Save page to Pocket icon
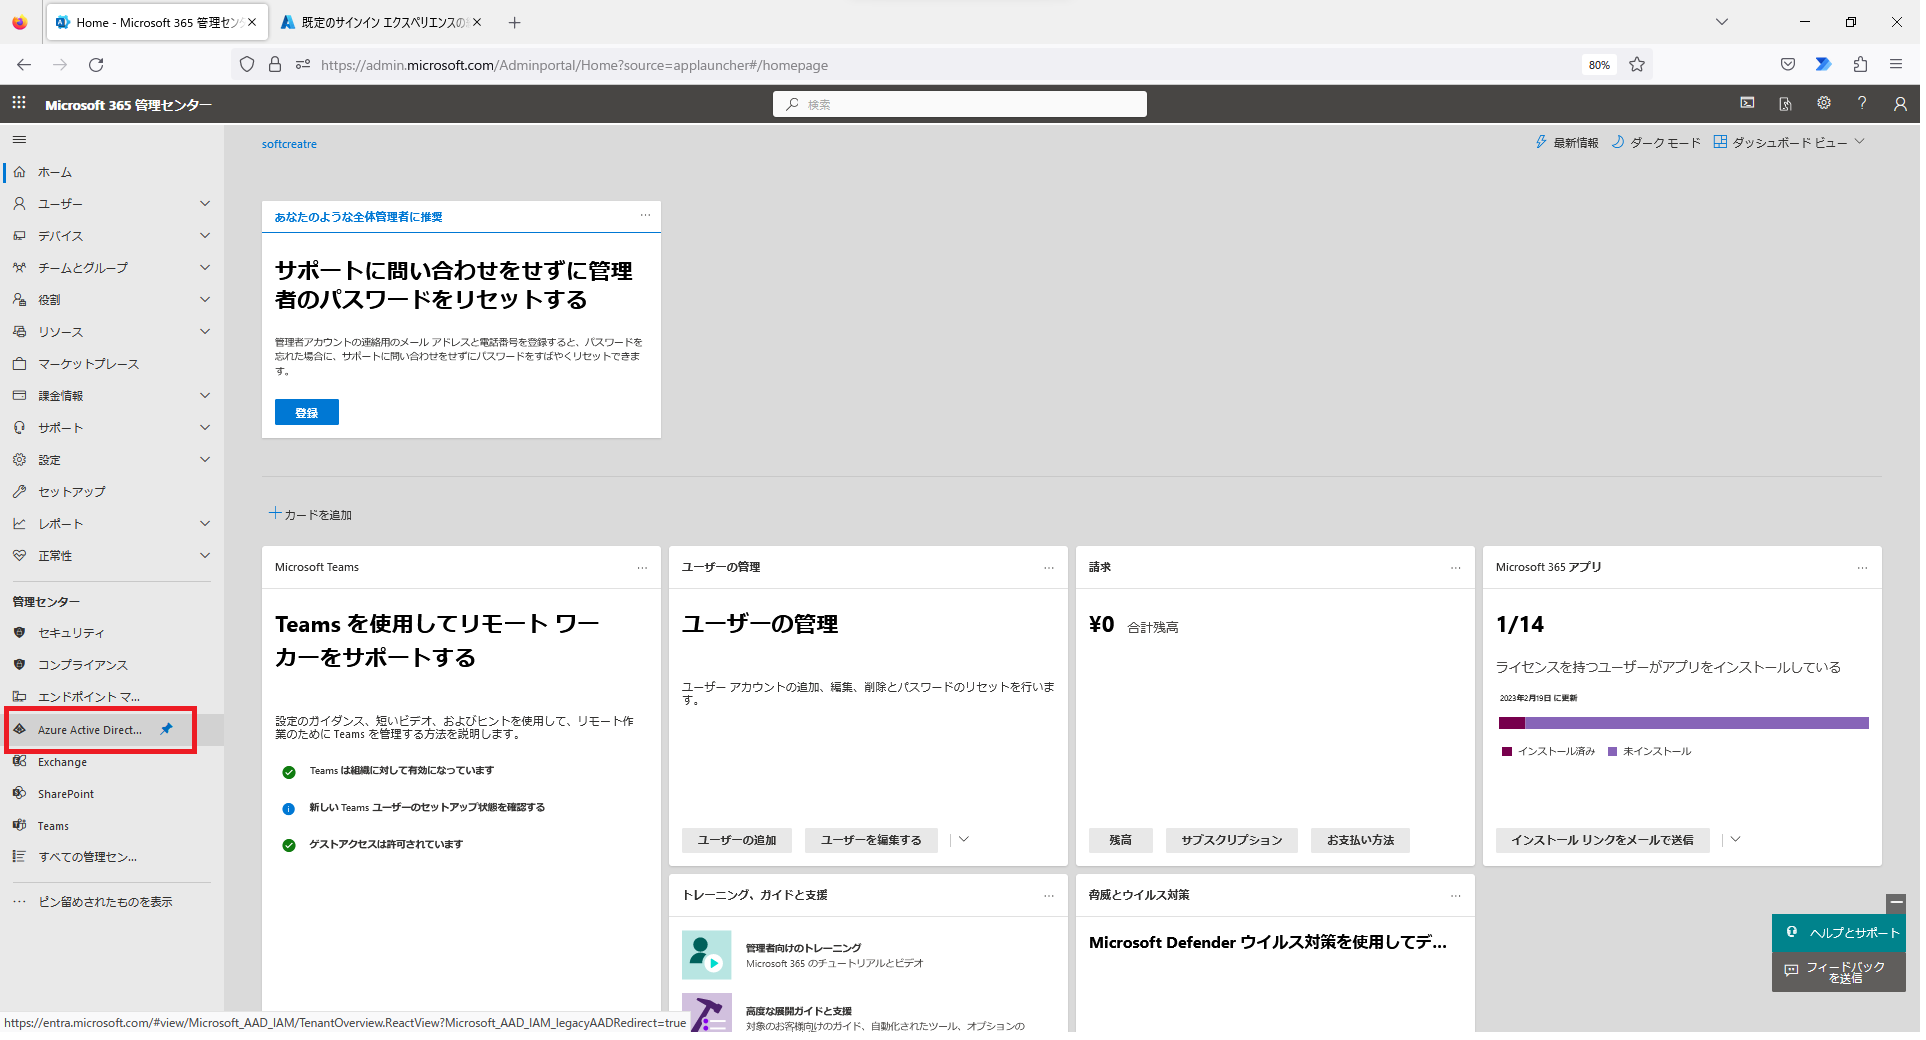Screen dimensions: 1926x1040 (x=1788, y=65)
